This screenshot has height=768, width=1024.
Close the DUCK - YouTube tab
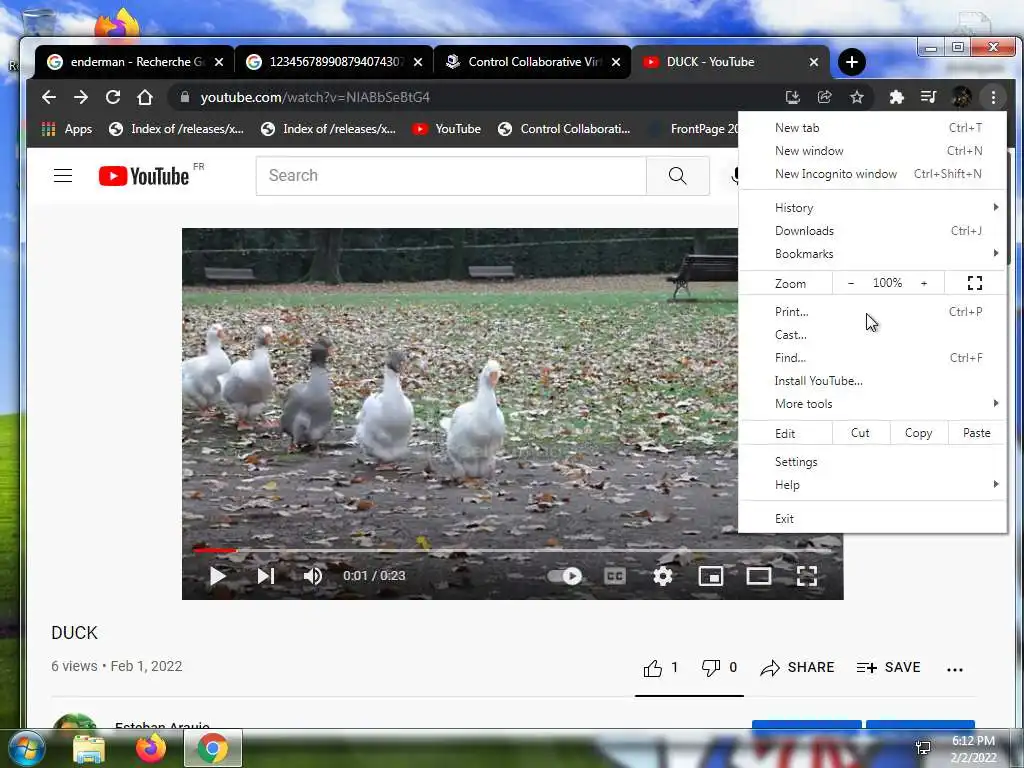(814, 62)
